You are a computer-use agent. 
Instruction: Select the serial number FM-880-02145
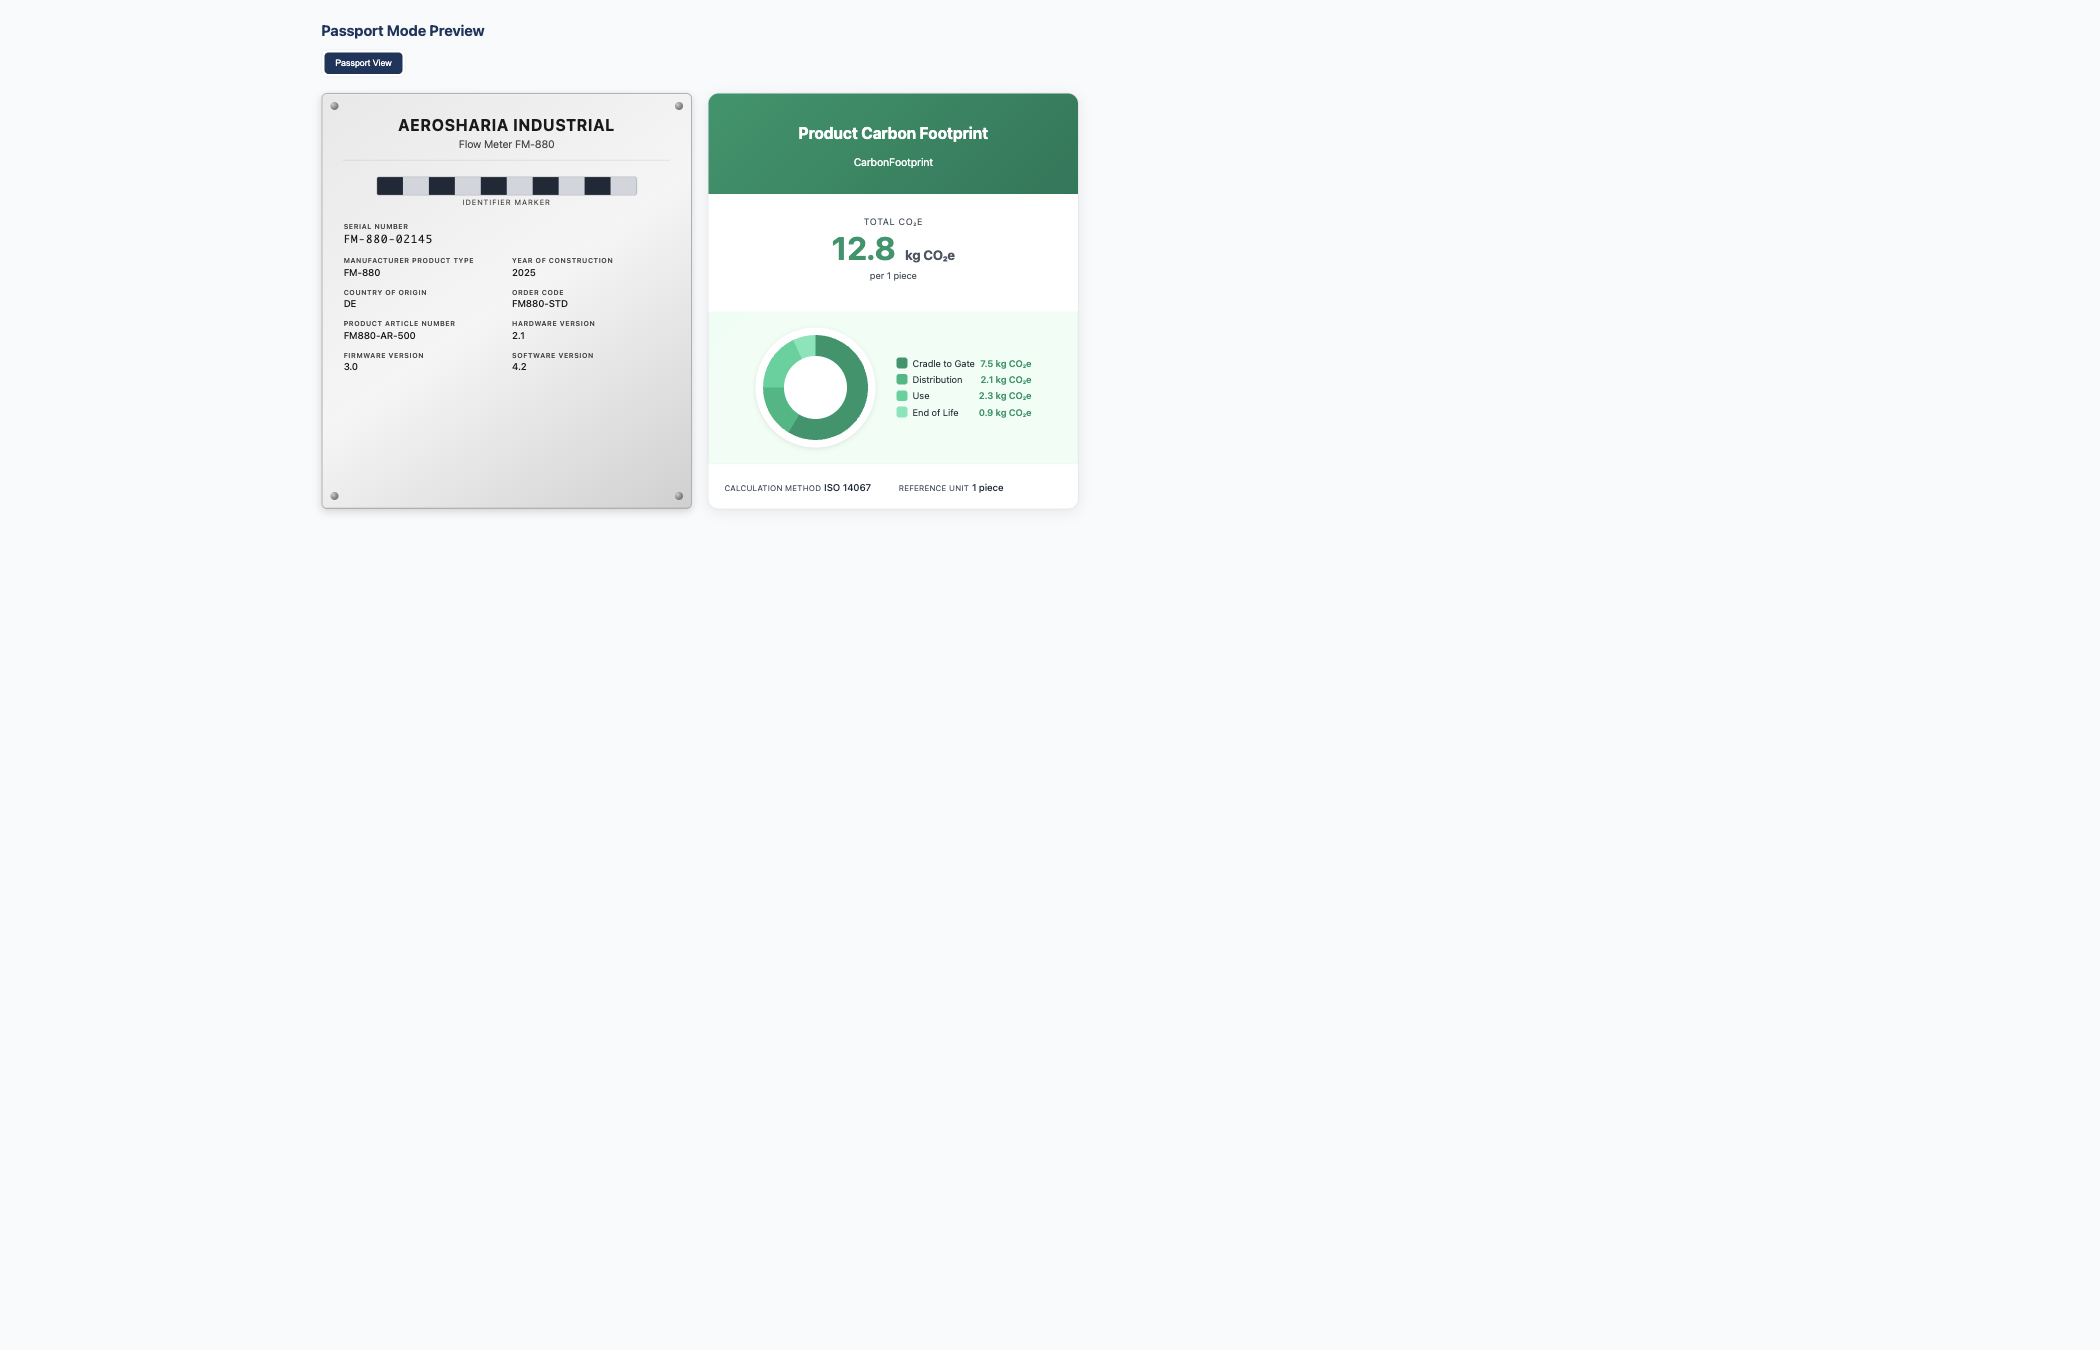pyautogui.click(x=387, y=239)
